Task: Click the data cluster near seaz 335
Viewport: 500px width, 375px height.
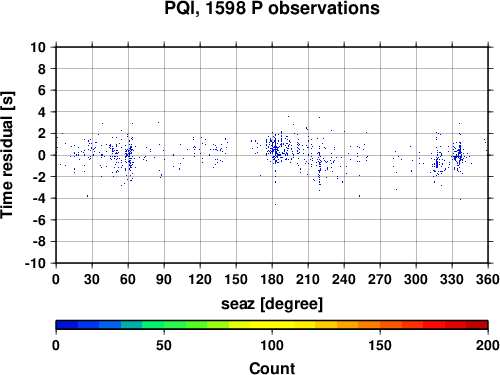Action: 459,156
